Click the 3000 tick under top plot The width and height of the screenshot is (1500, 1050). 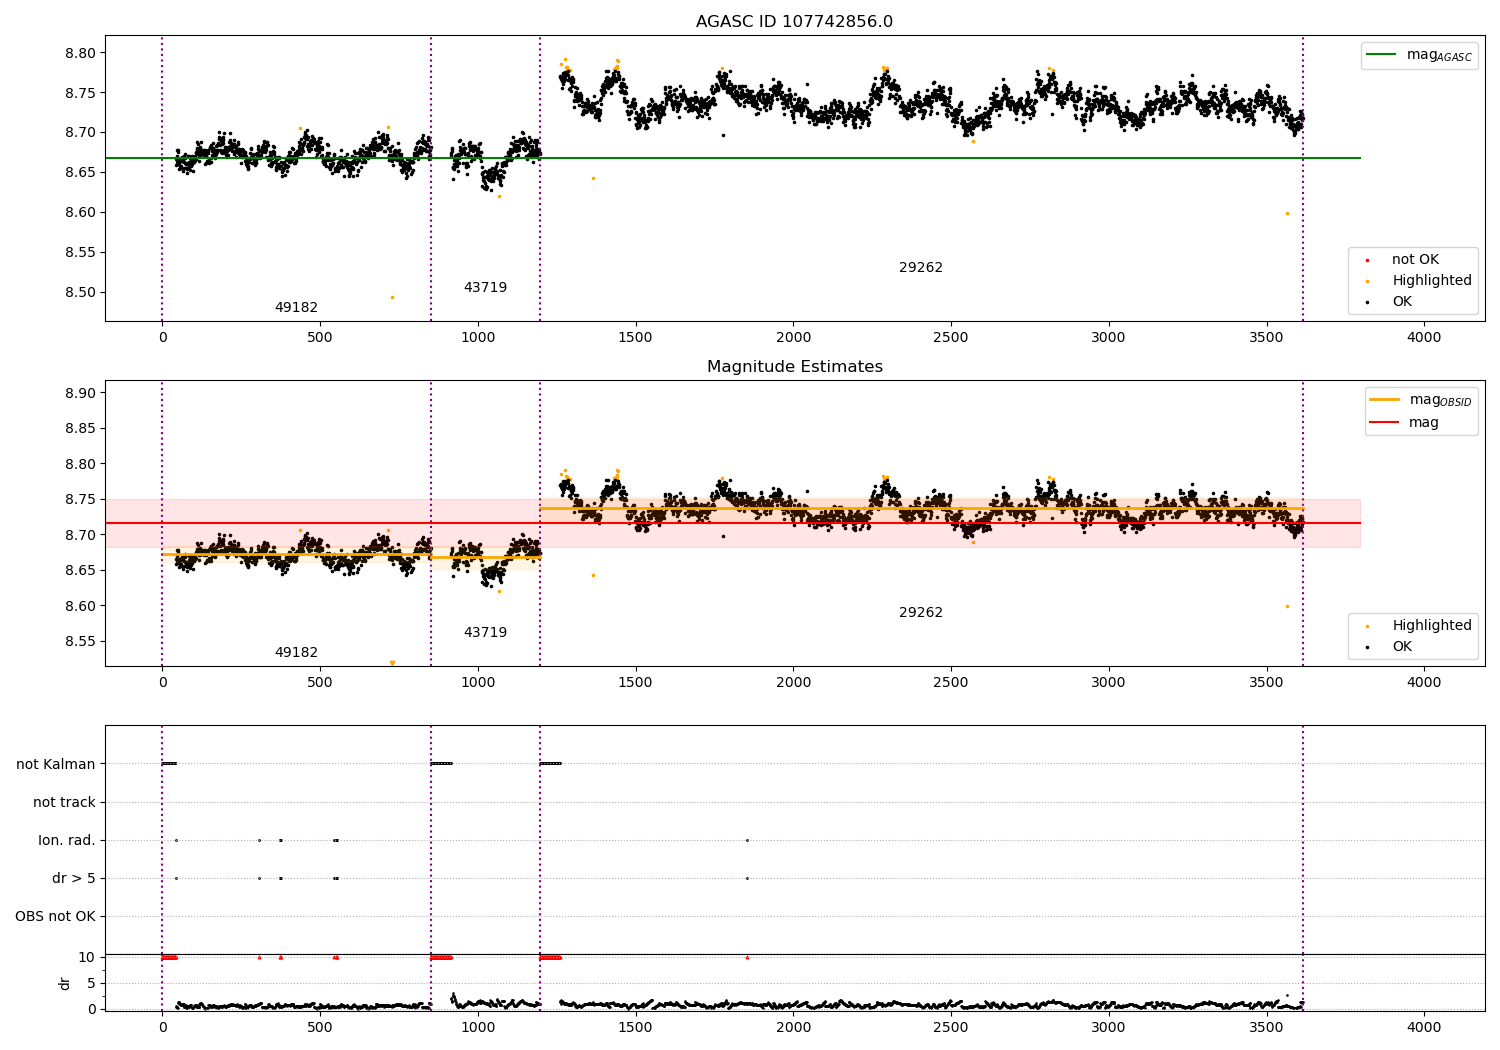[x=1109, y=338]
